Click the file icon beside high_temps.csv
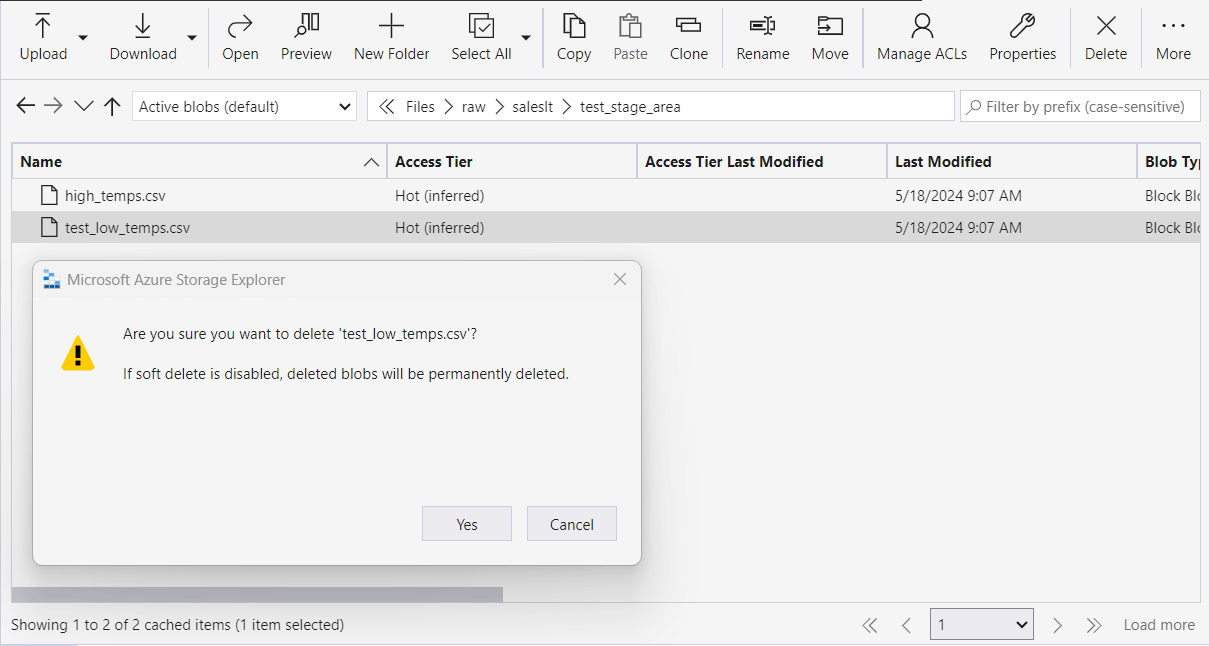 point(49,195)
